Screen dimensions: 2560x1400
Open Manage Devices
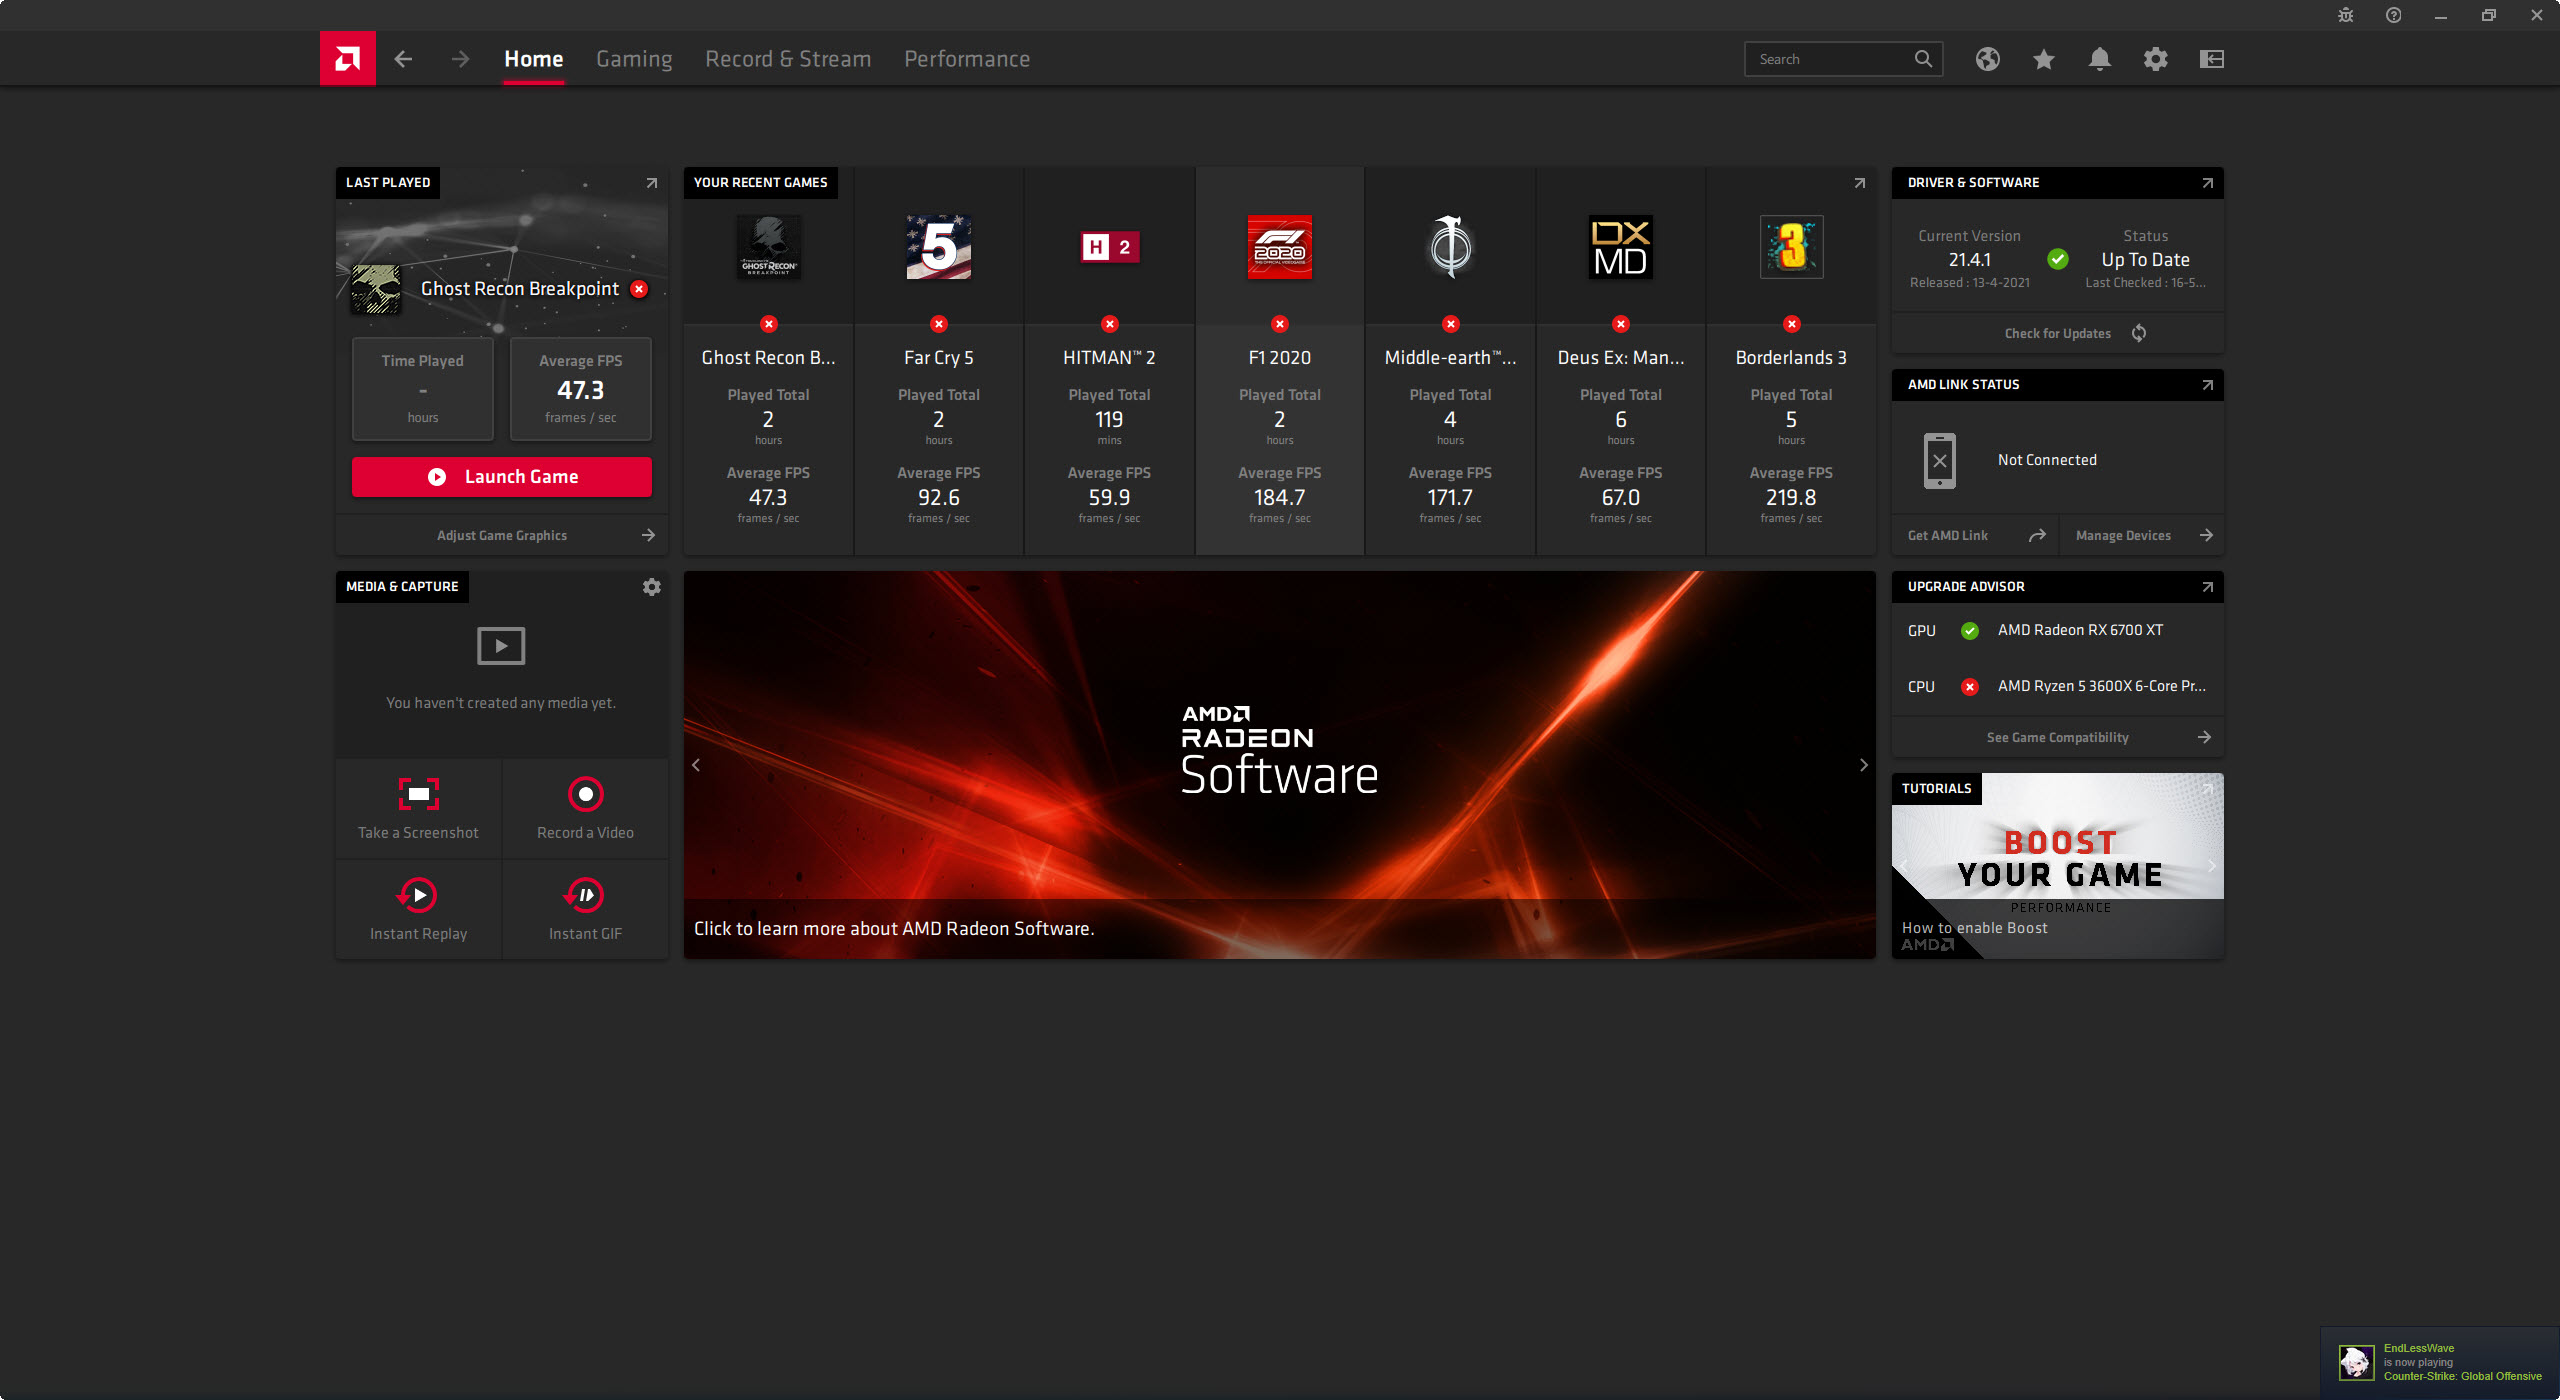click(x=2142, y=536)
